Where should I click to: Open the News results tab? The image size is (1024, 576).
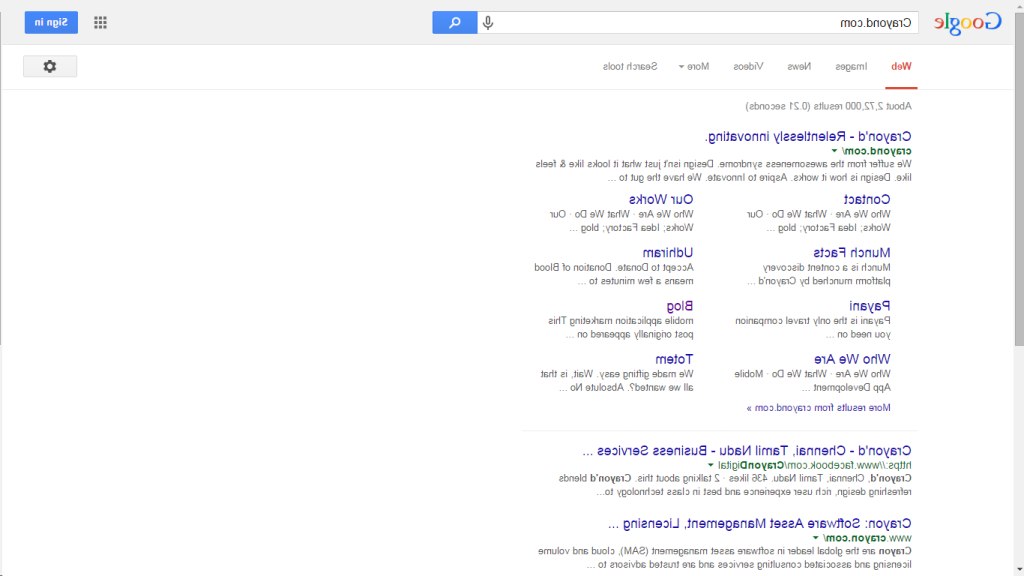(x=801, y=65)
